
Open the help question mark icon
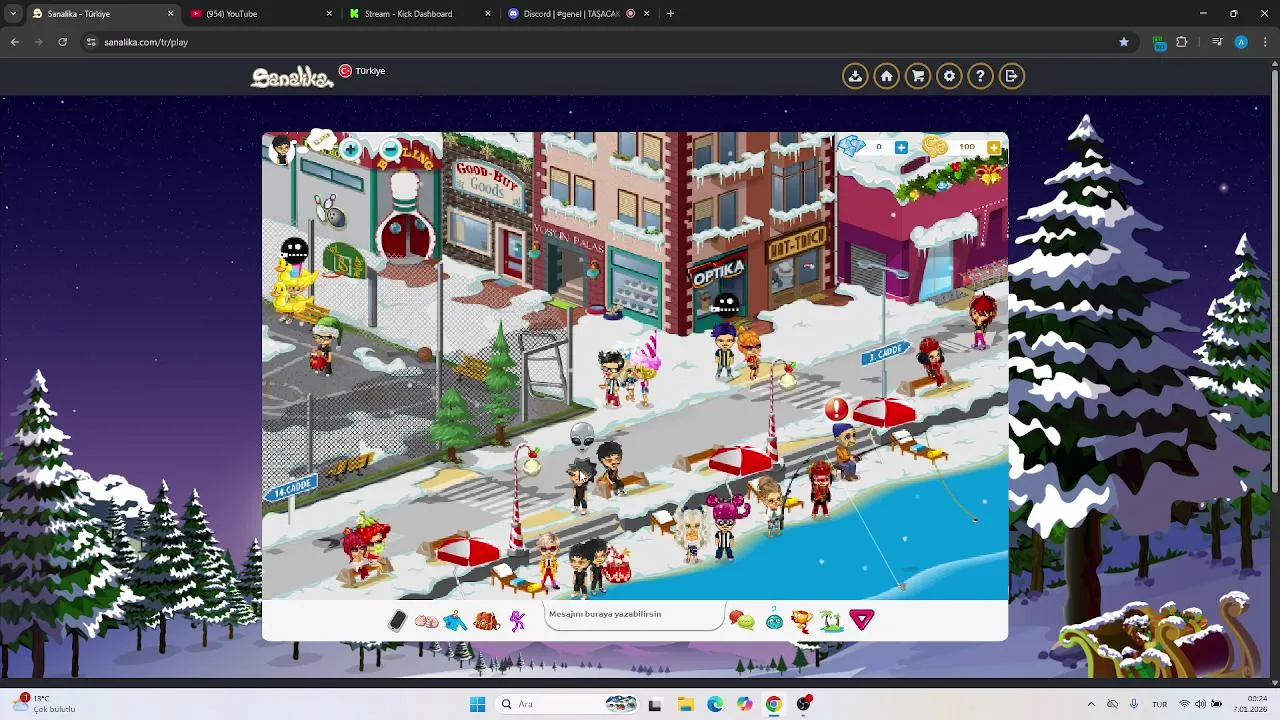(x=980, y=76)
